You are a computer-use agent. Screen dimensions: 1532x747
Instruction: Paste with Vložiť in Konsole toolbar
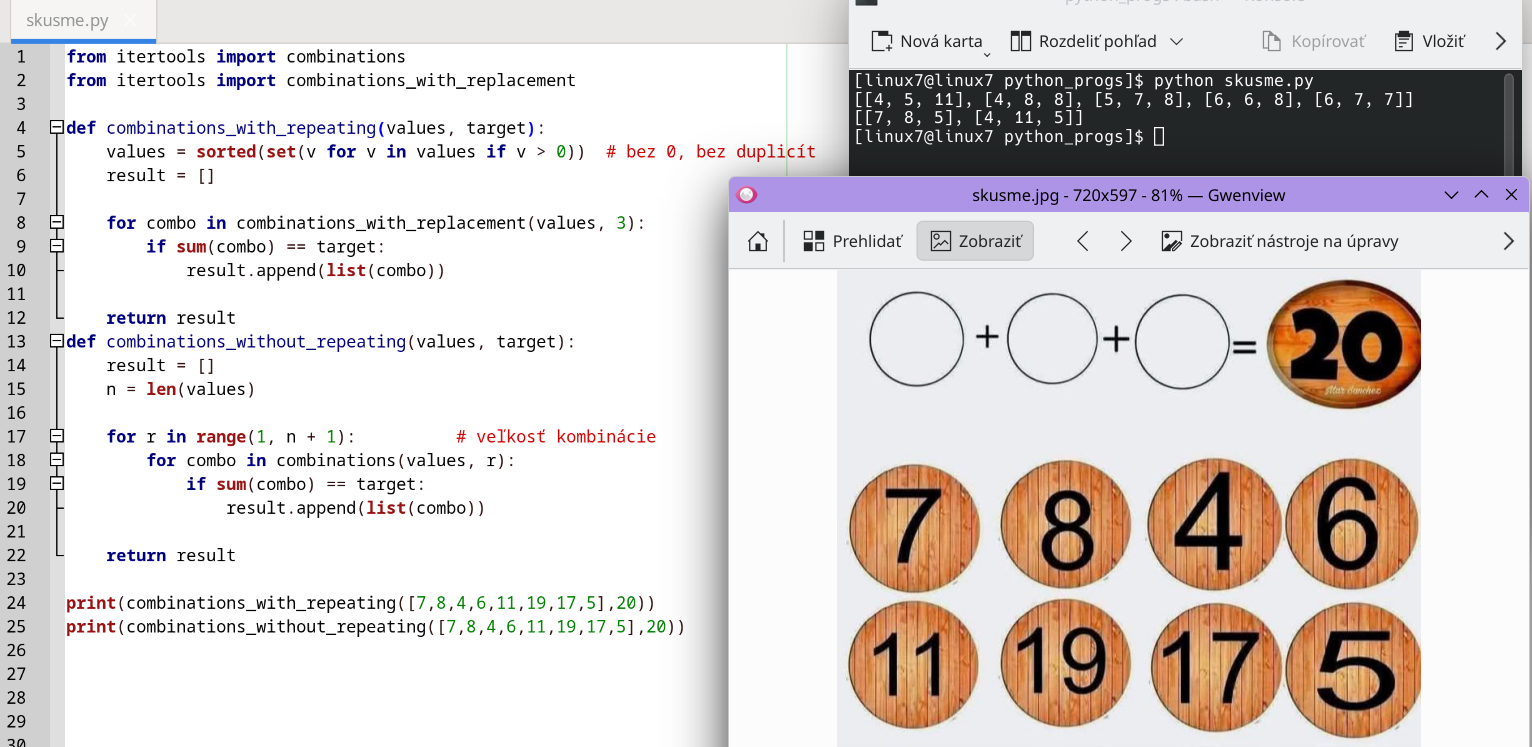click(x=1430, y=41)
